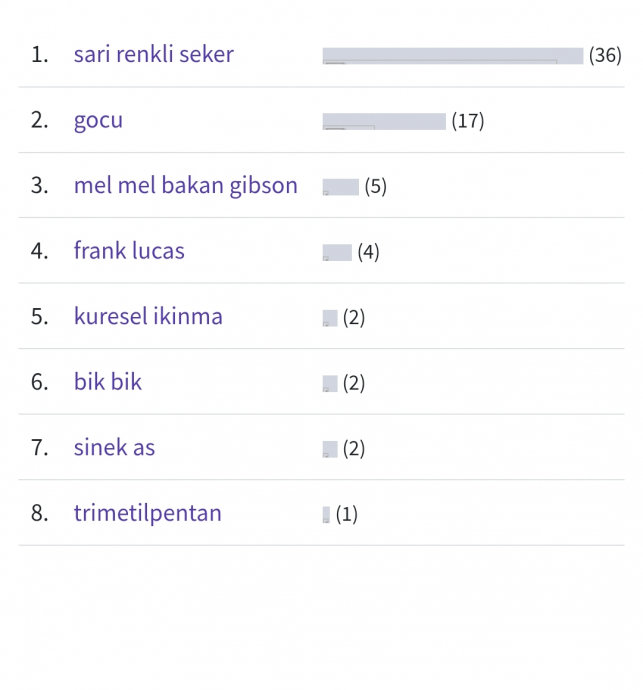This screenshot has height=690, width=643.
Task: Click the 'mel mel bakan gibson' link
Action: (186, 185)
